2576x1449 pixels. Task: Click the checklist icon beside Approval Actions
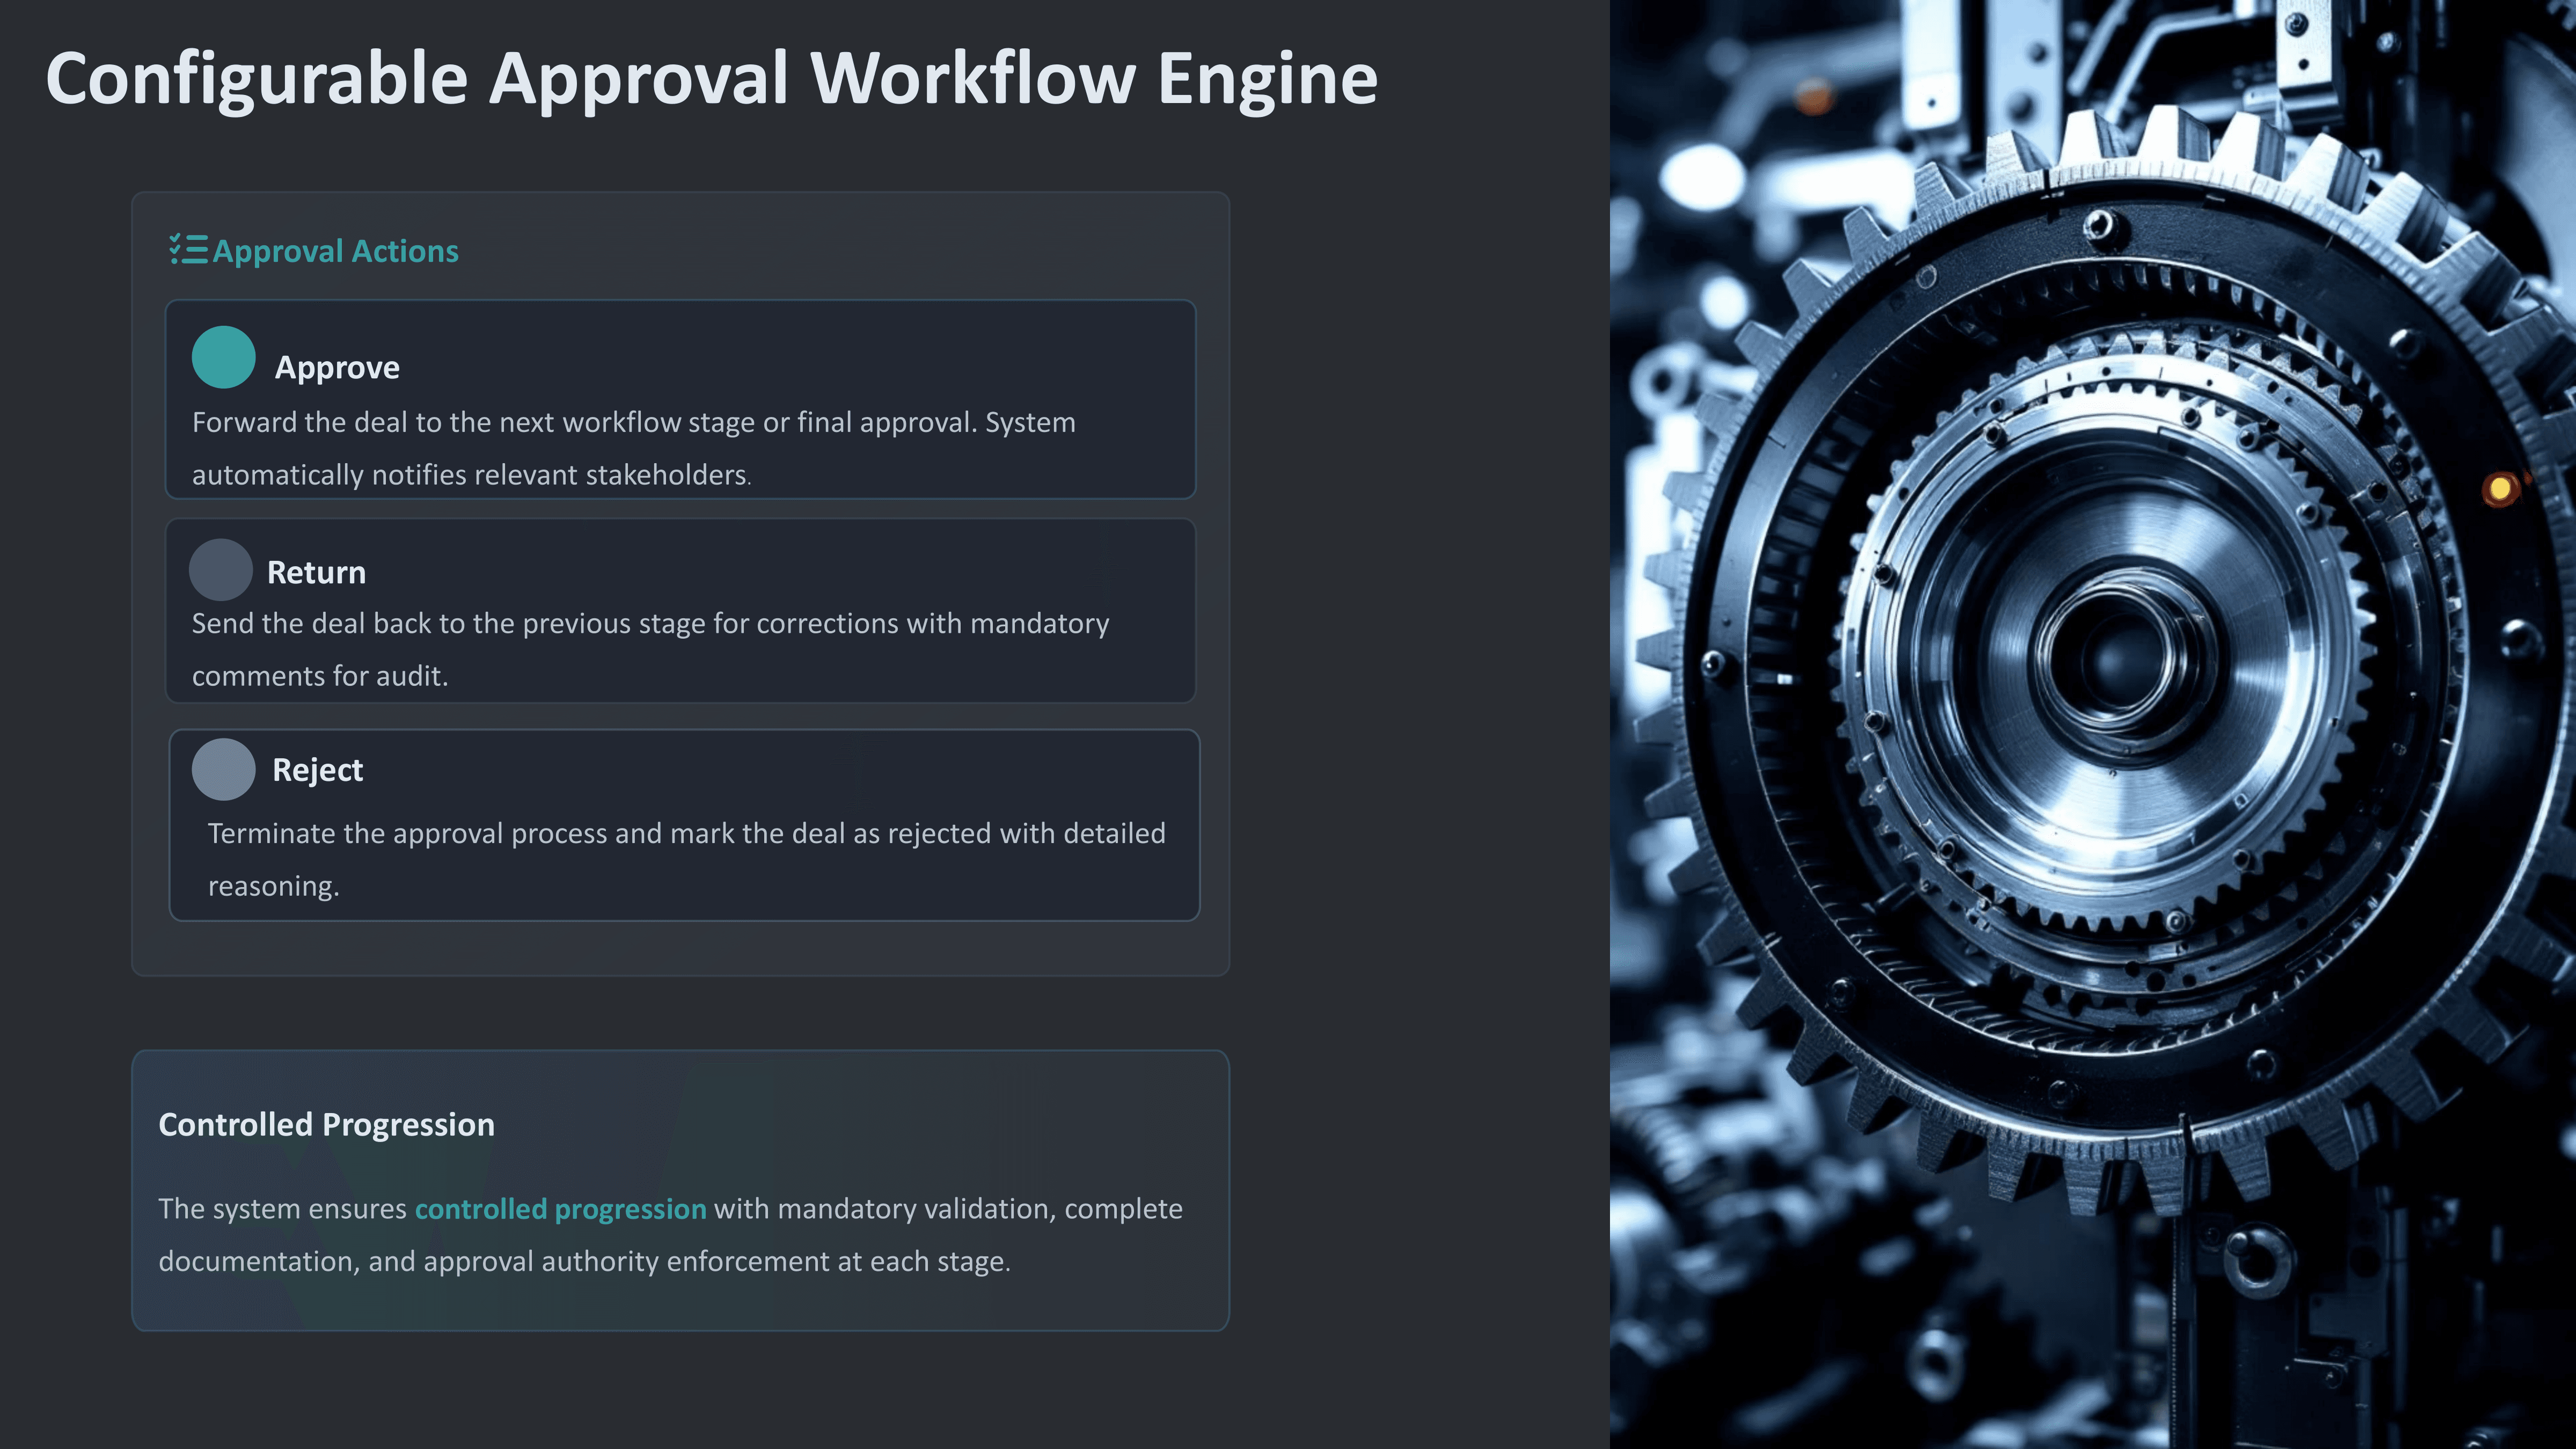click(188, 250)
